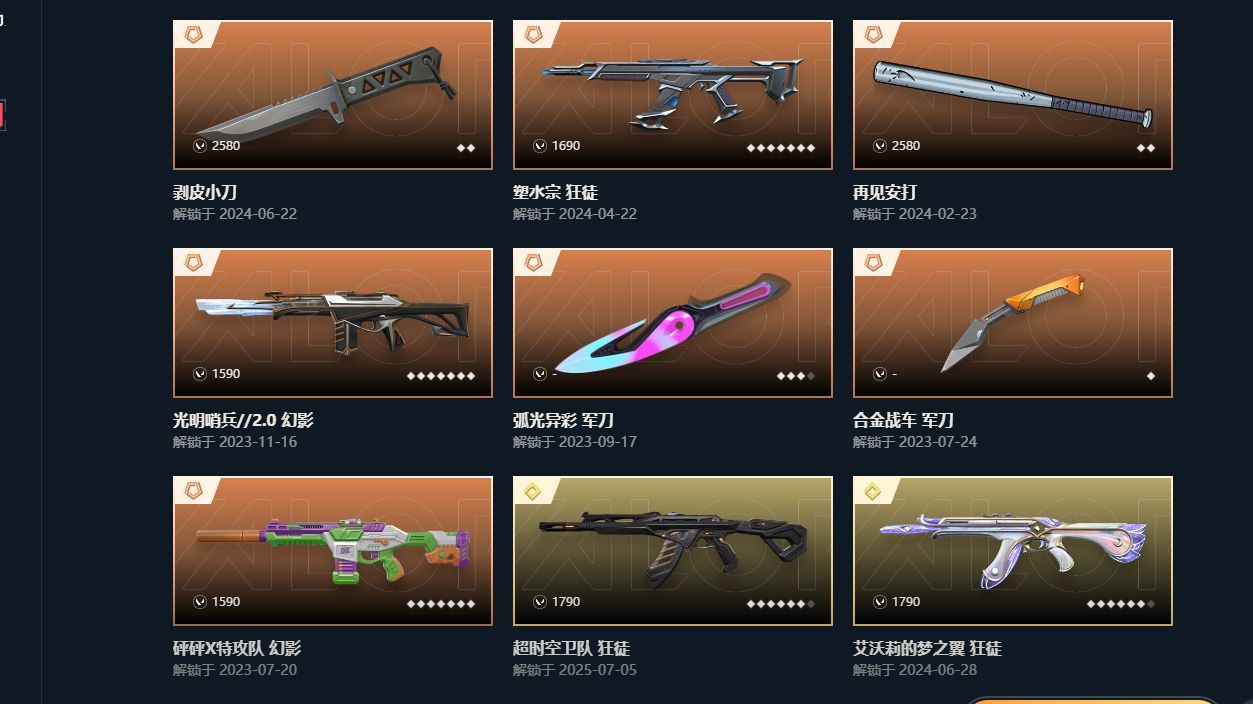Click the tier badge icon on 再见安打 card
The width and height of the screenshot is (1253, 704).
[x=873, y=35]
